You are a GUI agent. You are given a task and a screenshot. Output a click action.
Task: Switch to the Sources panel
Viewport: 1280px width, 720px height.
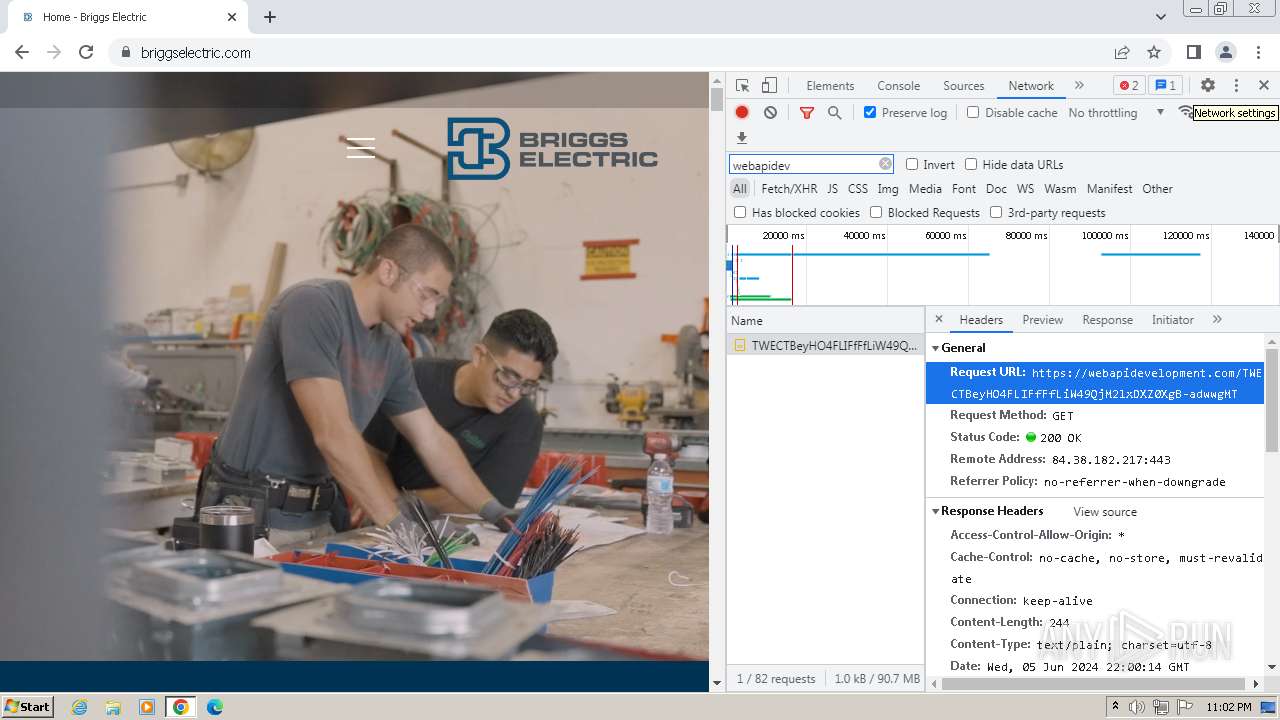point(964,86)
